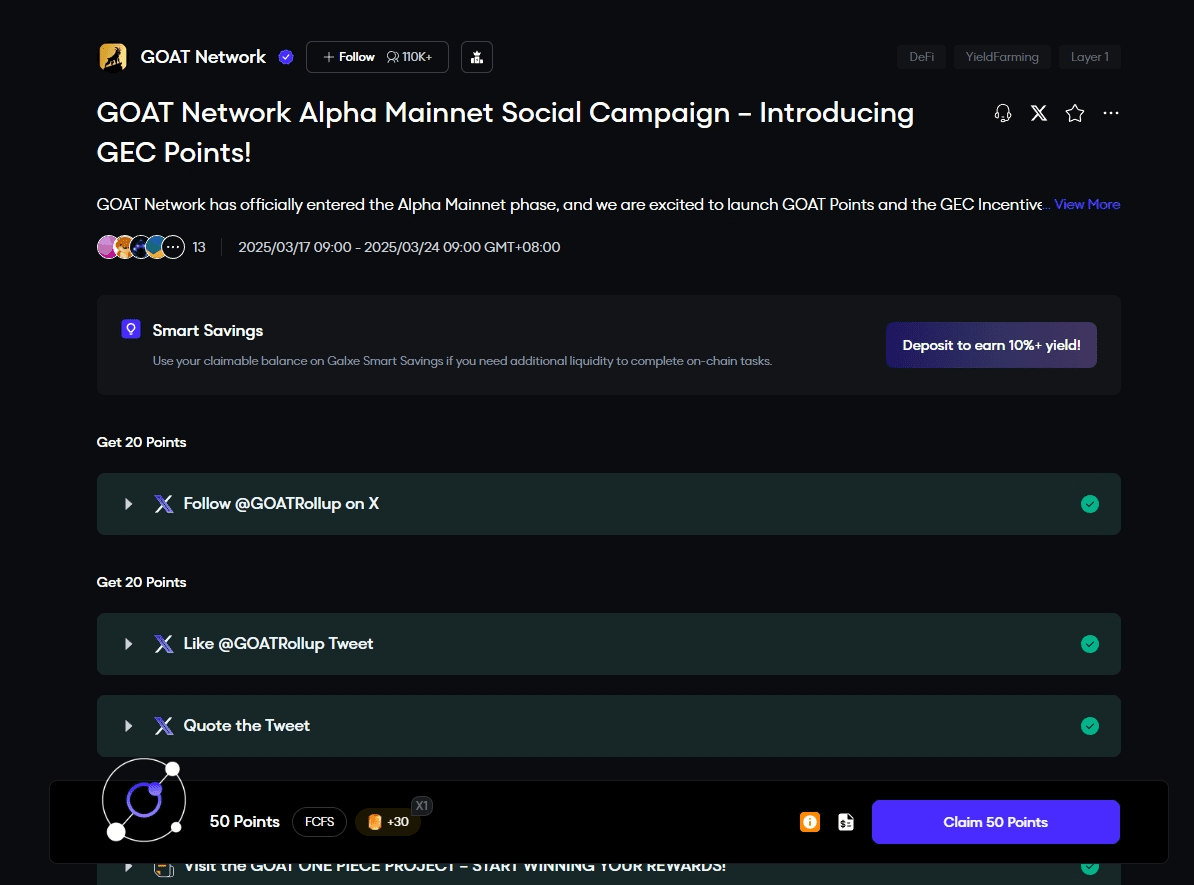Select the DeFi tag

click(921, 57)
